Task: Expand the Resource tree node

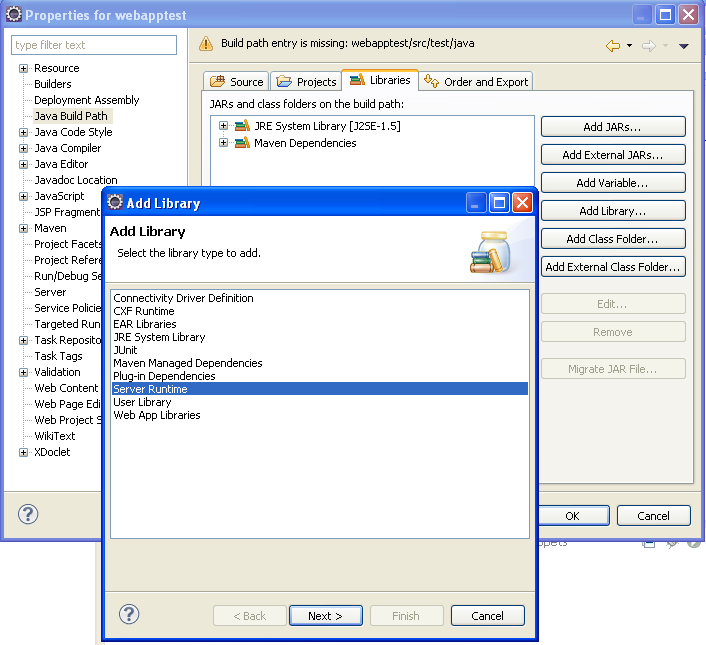Action: [23, 68]
